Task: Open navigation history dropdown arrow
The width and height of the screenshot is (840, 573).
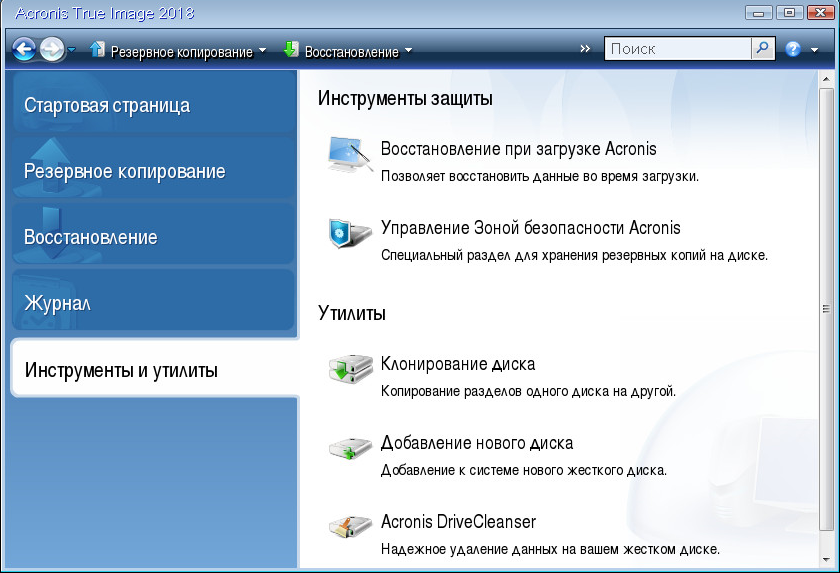Action: click(72, 50)
